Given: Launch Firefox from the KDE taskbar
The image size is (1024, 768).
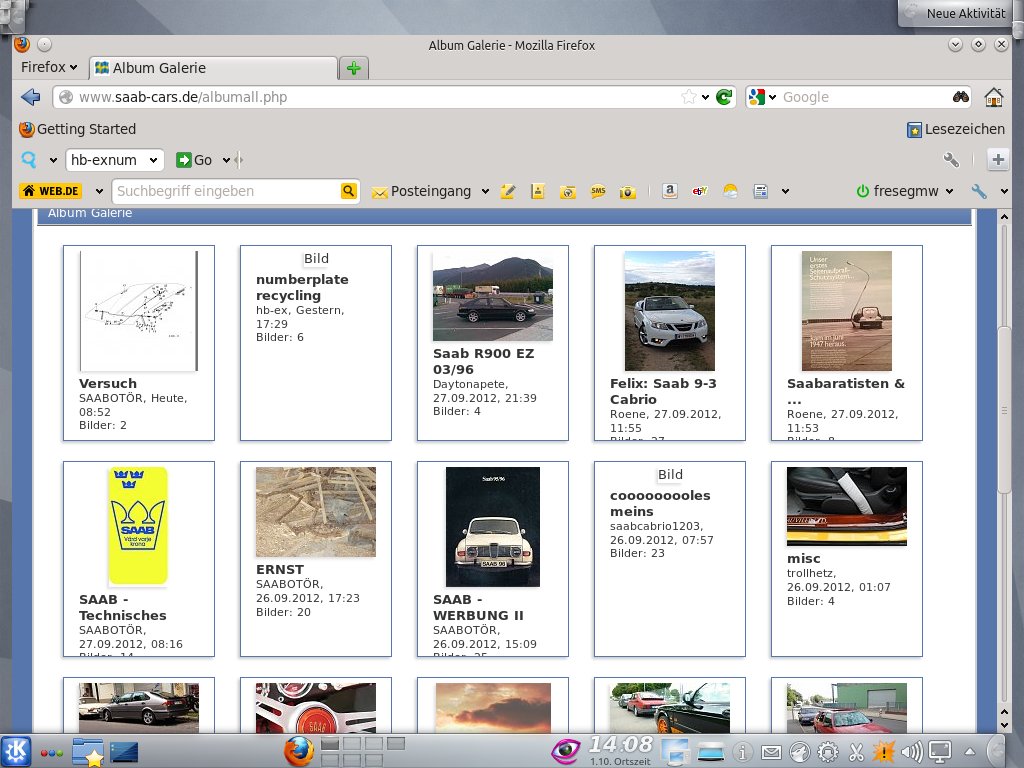Looking at the screenshot, I should point(298,751).
